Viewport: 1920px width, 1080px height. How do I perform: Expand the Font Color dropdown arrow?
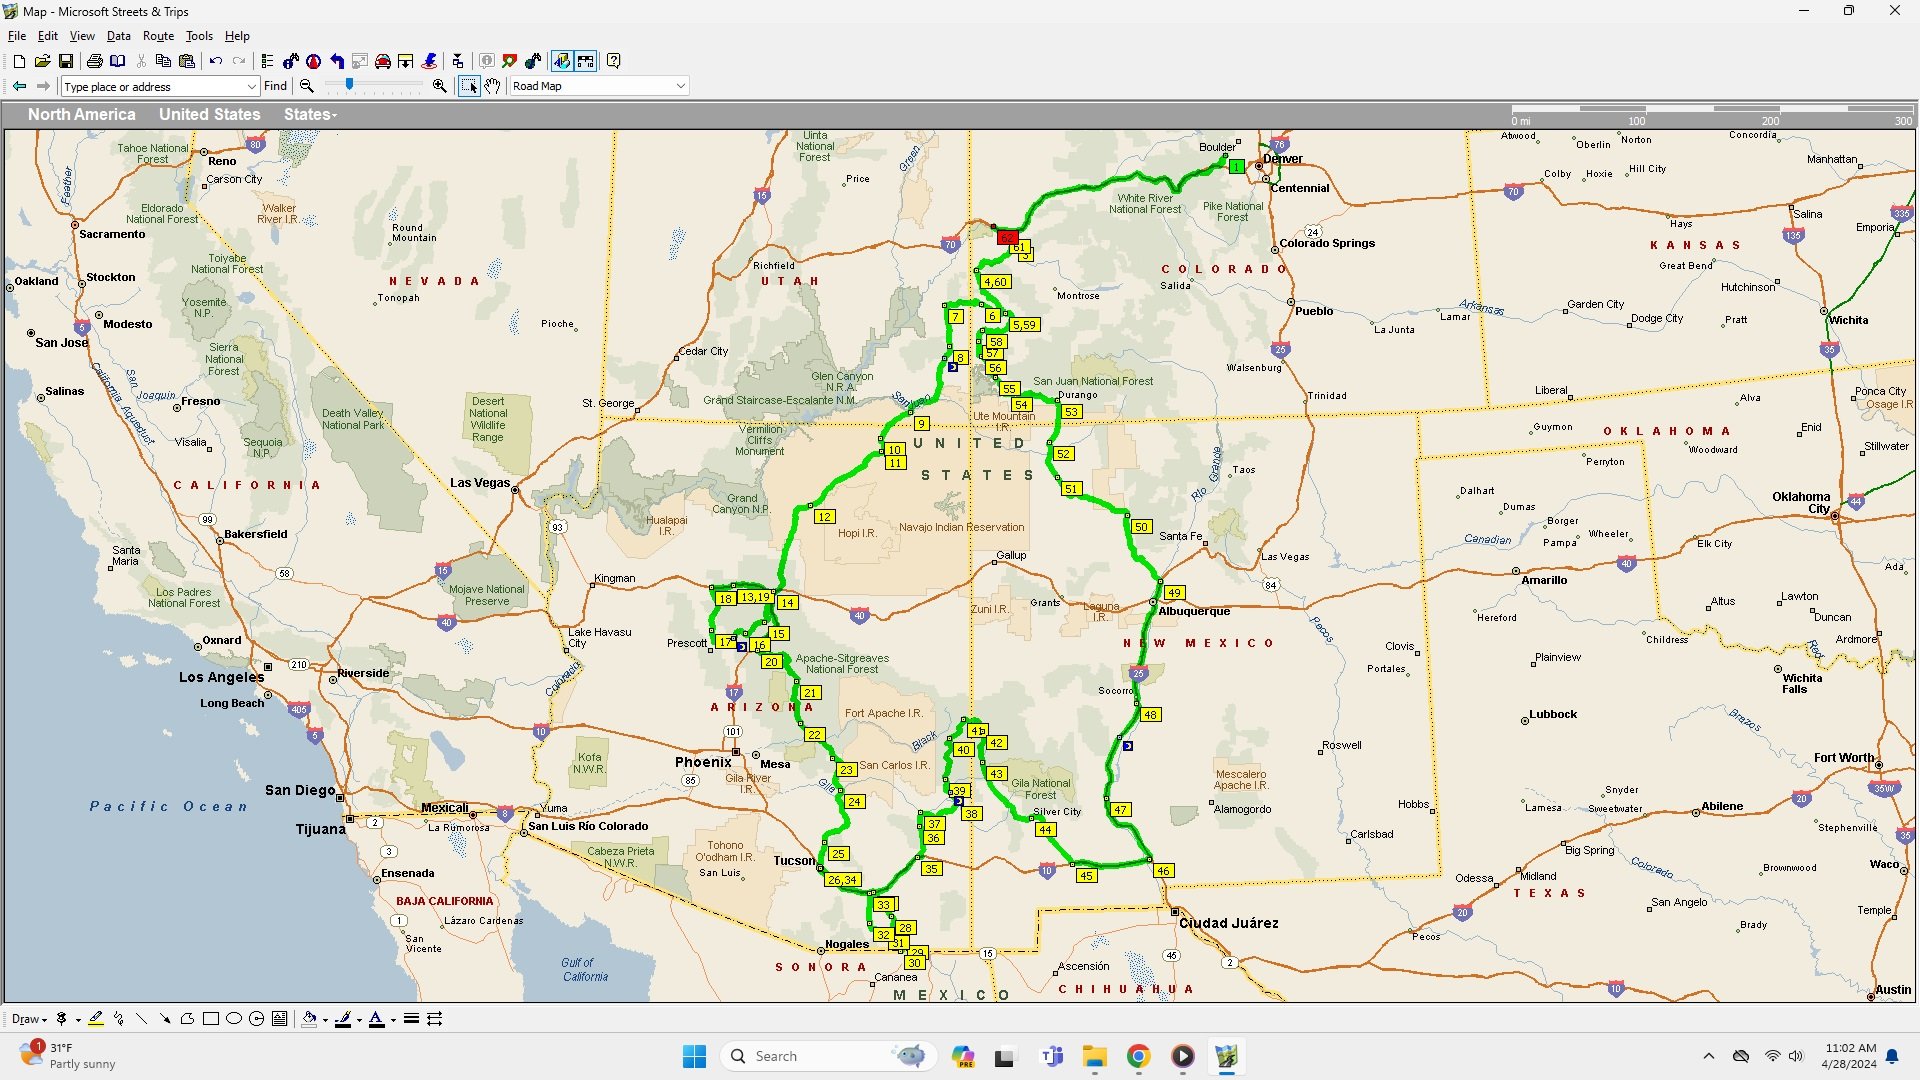393,1020
